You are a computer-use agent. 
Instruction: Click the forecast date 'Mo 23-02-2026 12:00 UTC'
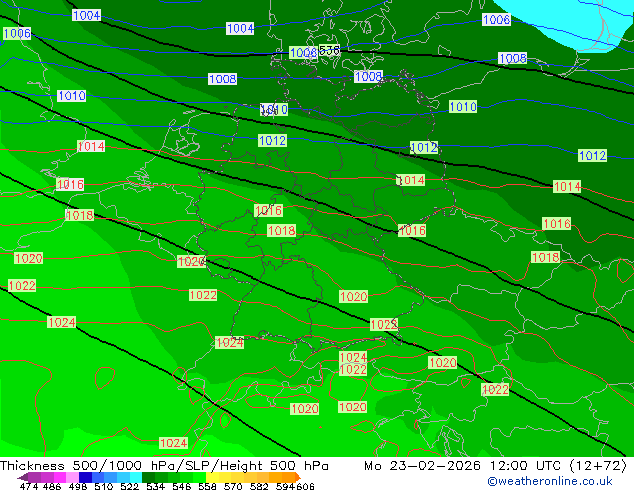tap(463, 466)
